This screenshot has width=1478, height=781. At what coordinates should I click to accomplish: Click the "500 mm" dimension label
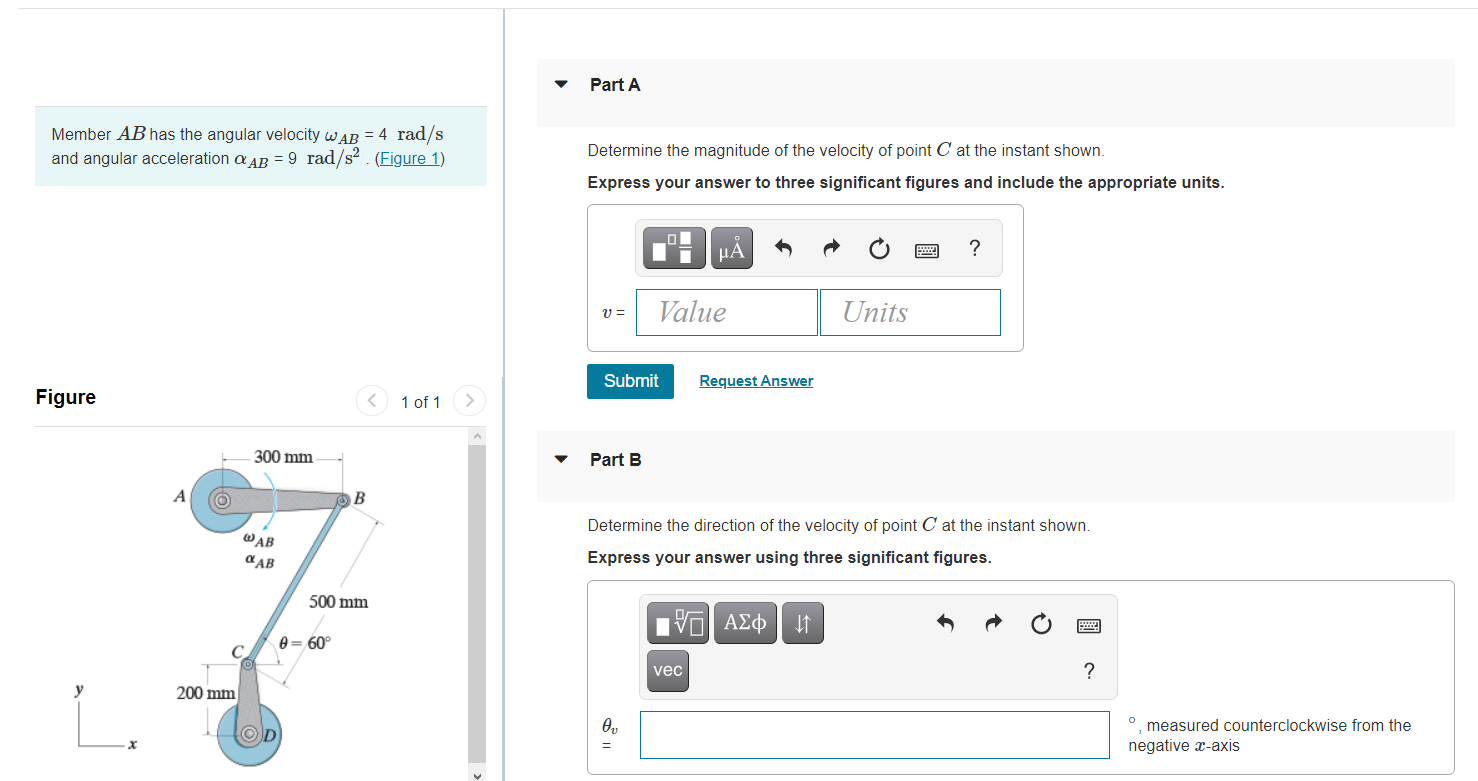[x=338, y=602]
